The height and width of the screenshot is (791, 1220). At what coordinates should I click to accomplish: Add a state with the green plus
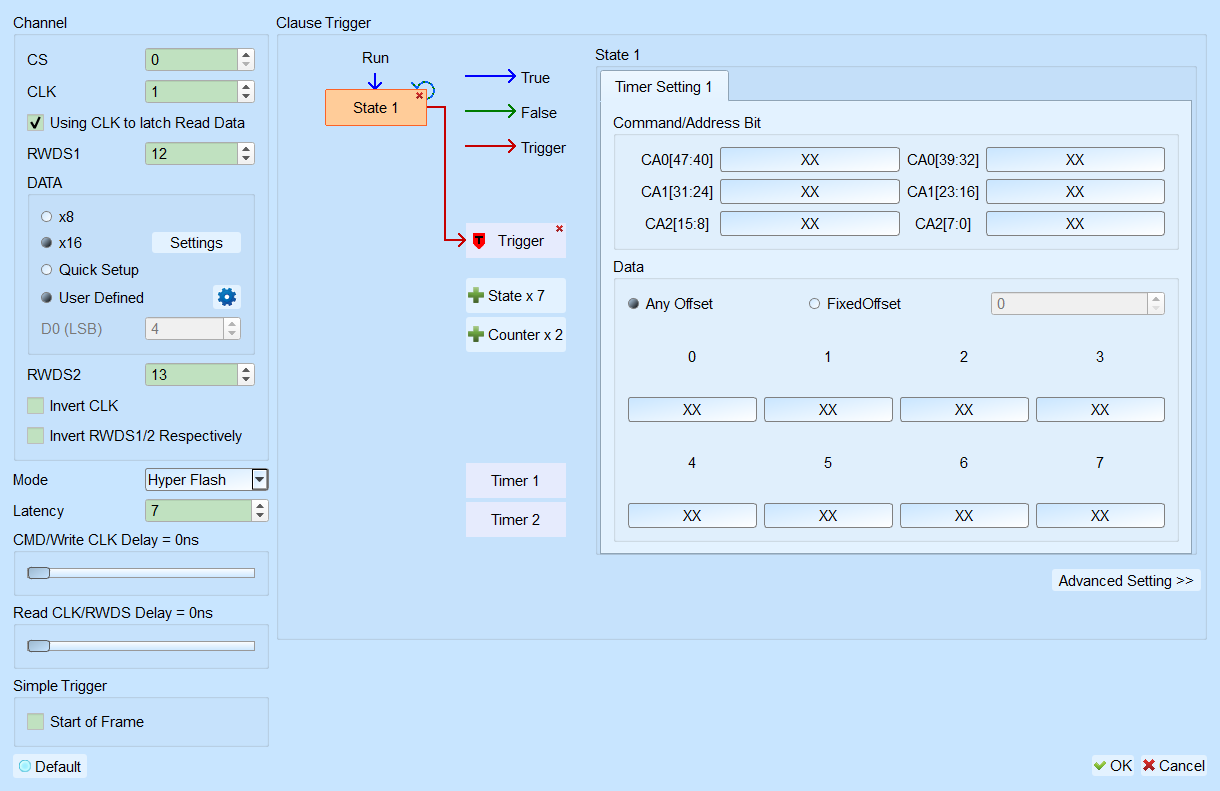(476, 296)
